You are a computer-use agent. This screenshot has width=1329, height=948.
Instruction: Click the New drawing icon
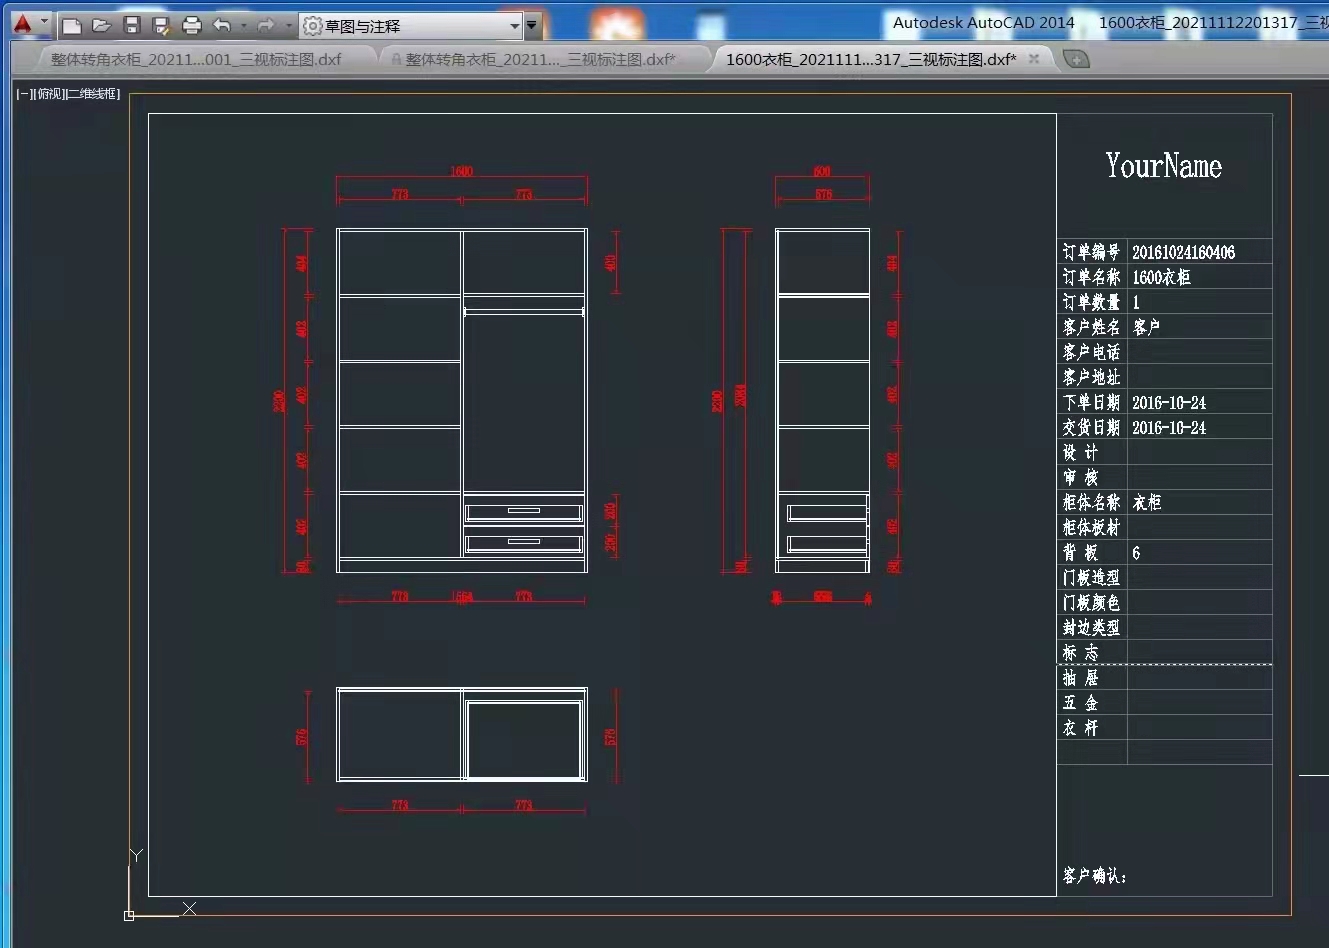(x=72, y=26)
